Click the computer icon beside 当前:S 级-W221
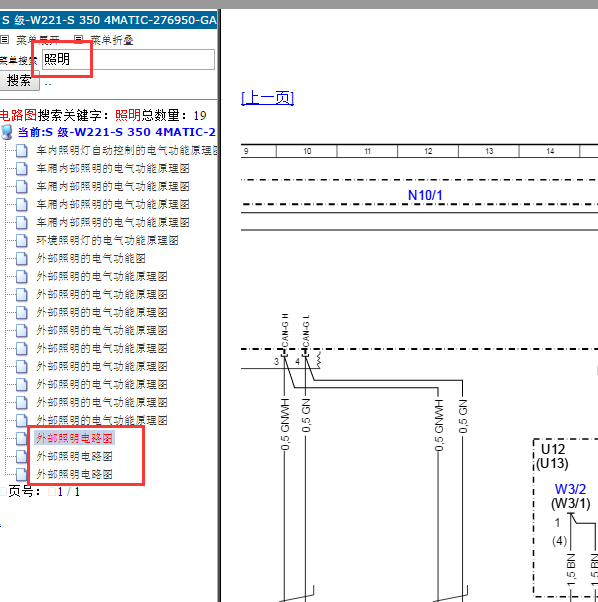 [7, 132]
